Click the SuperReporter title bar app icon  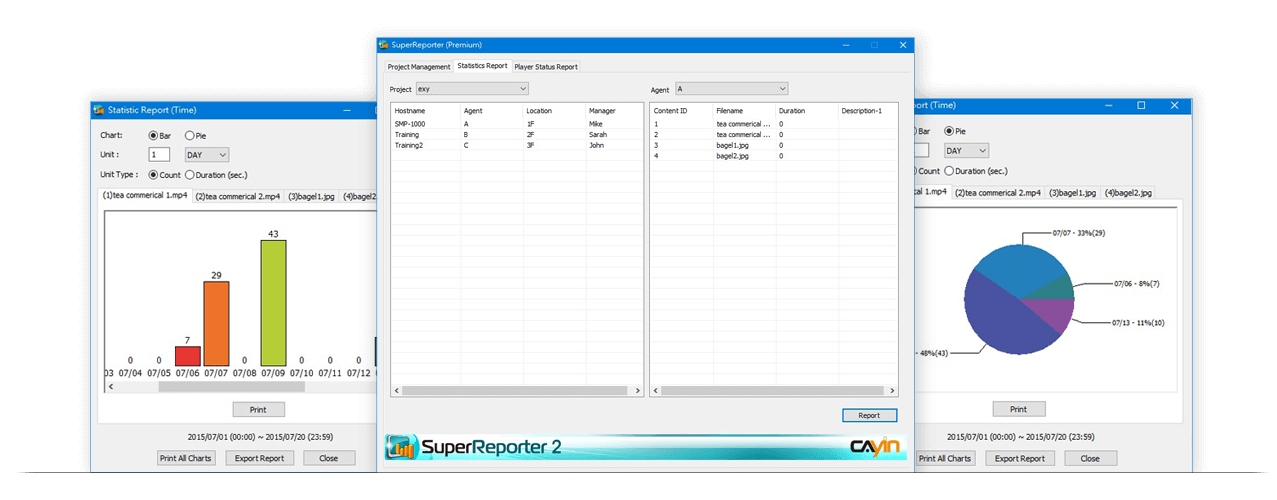pyautogui.click(x=382, y=44)
